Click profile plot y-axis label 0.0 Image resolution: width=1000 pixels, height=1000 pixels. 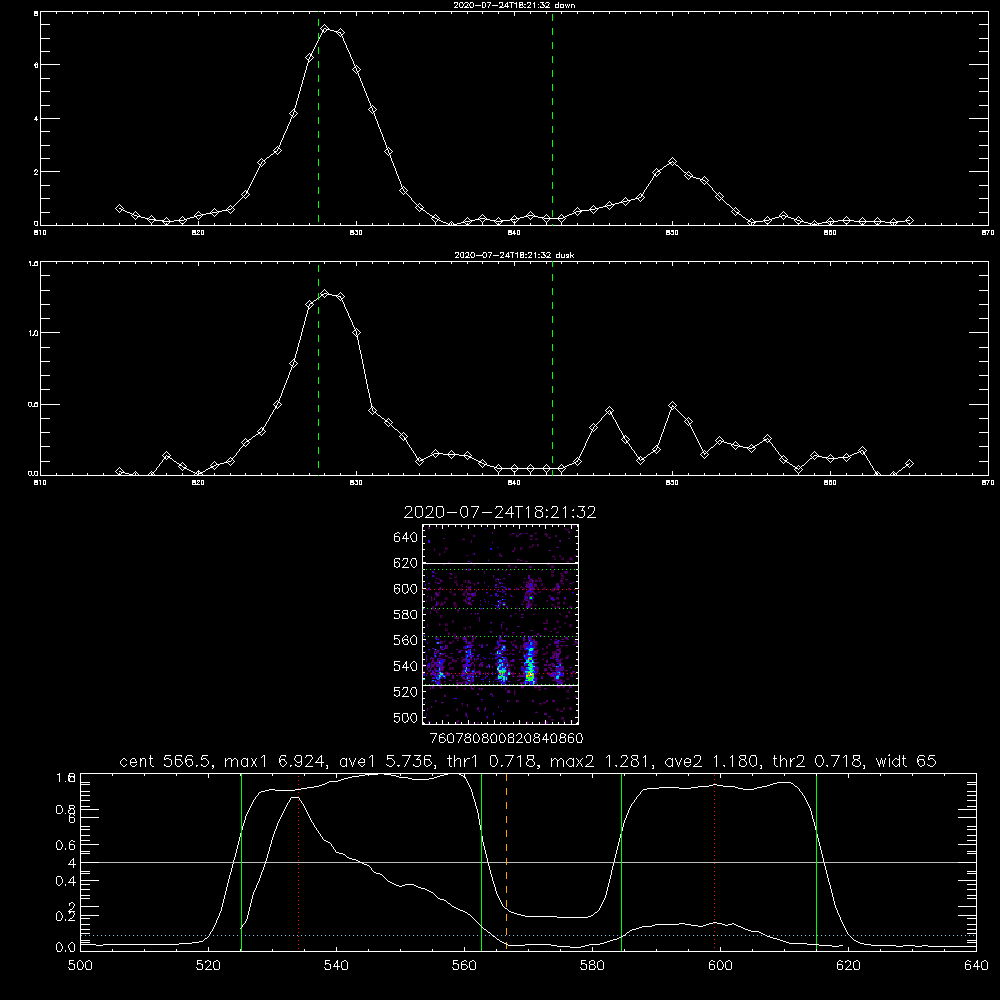[x=65, y=948]
